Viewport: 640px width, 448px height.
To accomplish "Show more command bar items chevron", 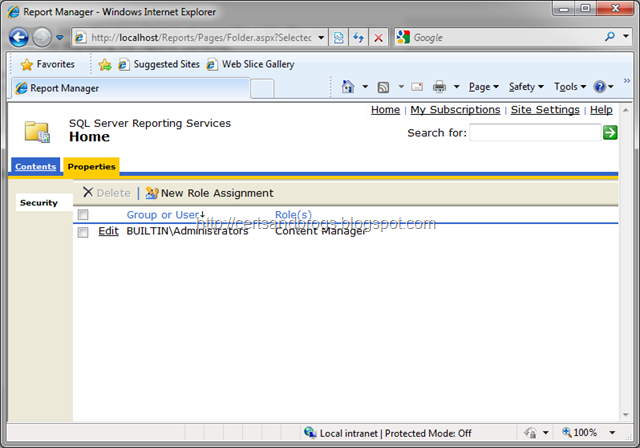I will coord(627,81).
